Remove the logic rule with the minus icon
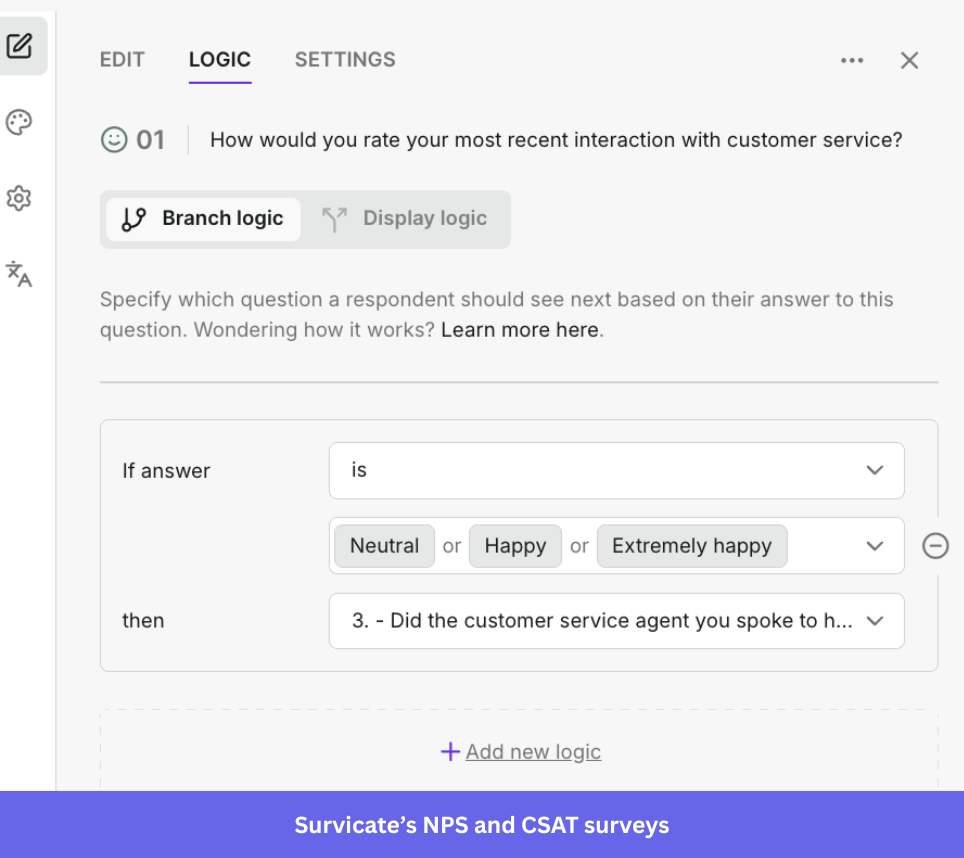The height and width of the screenshot is (858, 964). 936,546
